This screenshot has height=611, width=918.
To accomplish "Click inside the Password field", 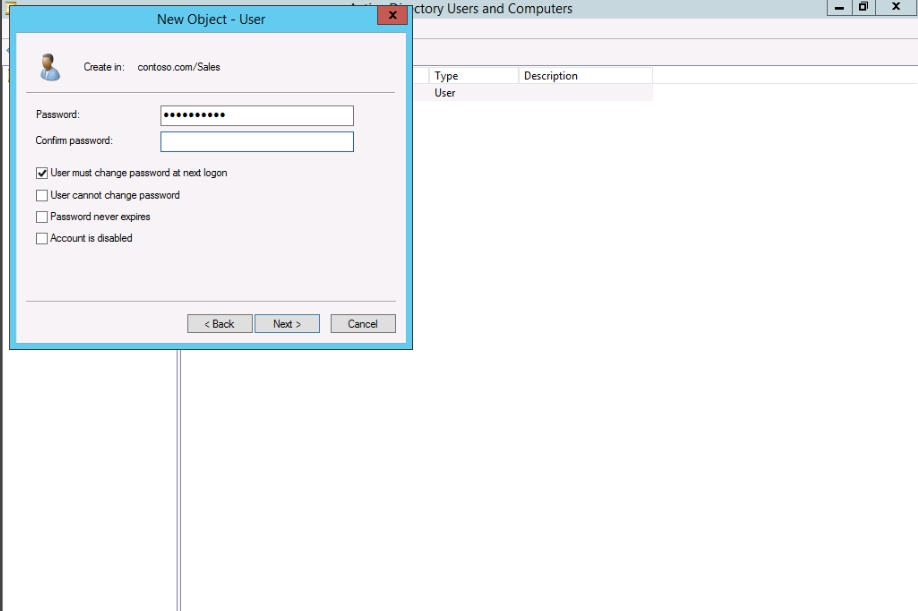I will coord(256,116).
